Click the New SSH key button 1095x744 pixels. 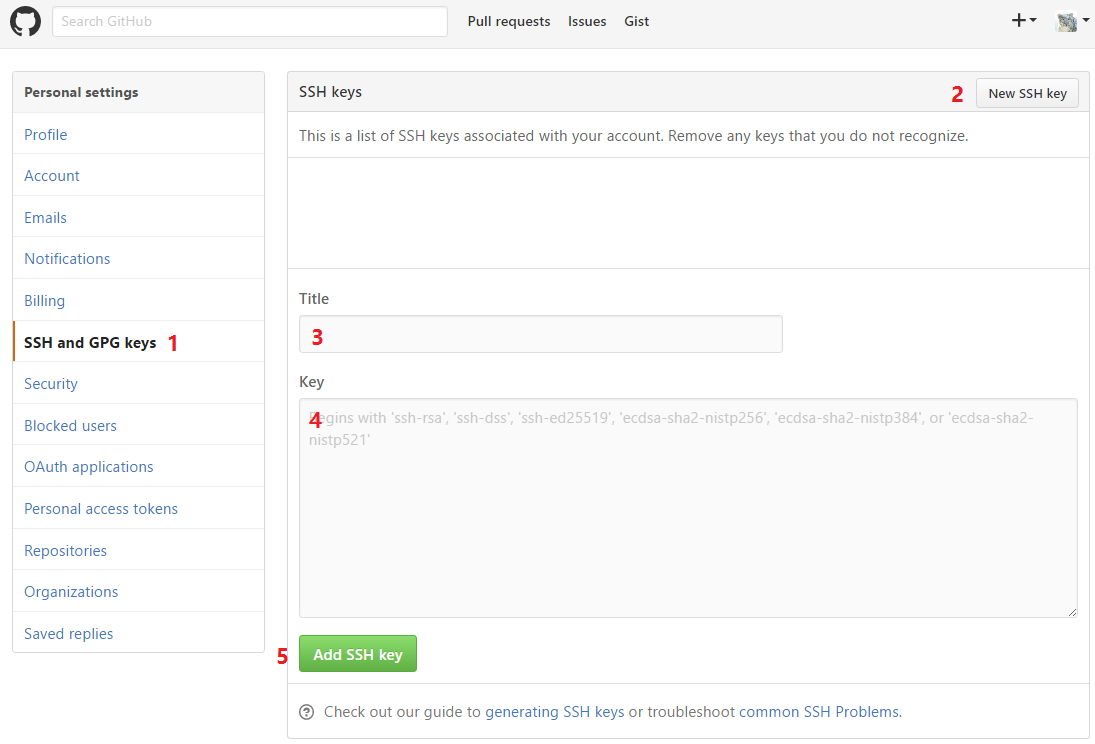(x=1027, y=92)
